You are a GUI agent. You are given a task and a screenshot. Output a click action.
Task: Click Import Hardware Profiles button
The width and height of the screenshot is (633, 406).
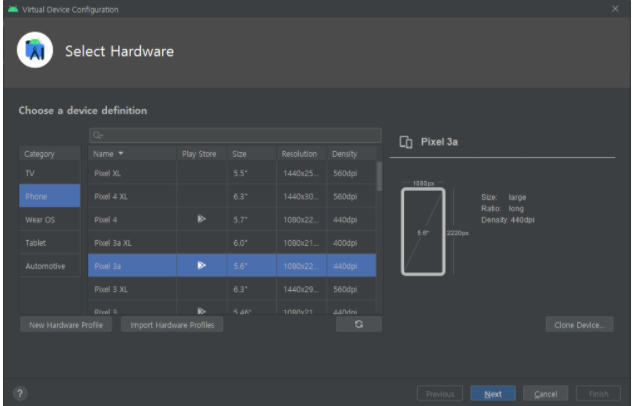click(x=172, y=324)
